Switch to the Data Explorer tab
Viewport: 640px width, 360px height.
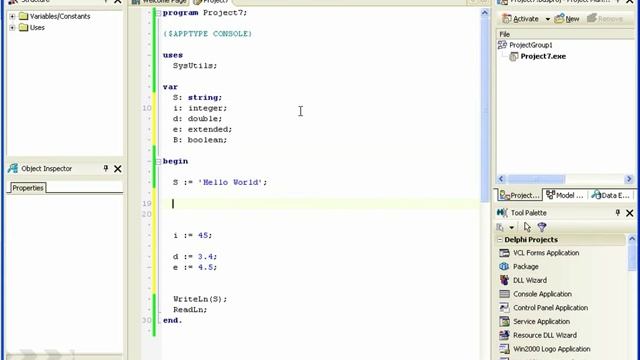pyautogui.click(x=611, y=195)
